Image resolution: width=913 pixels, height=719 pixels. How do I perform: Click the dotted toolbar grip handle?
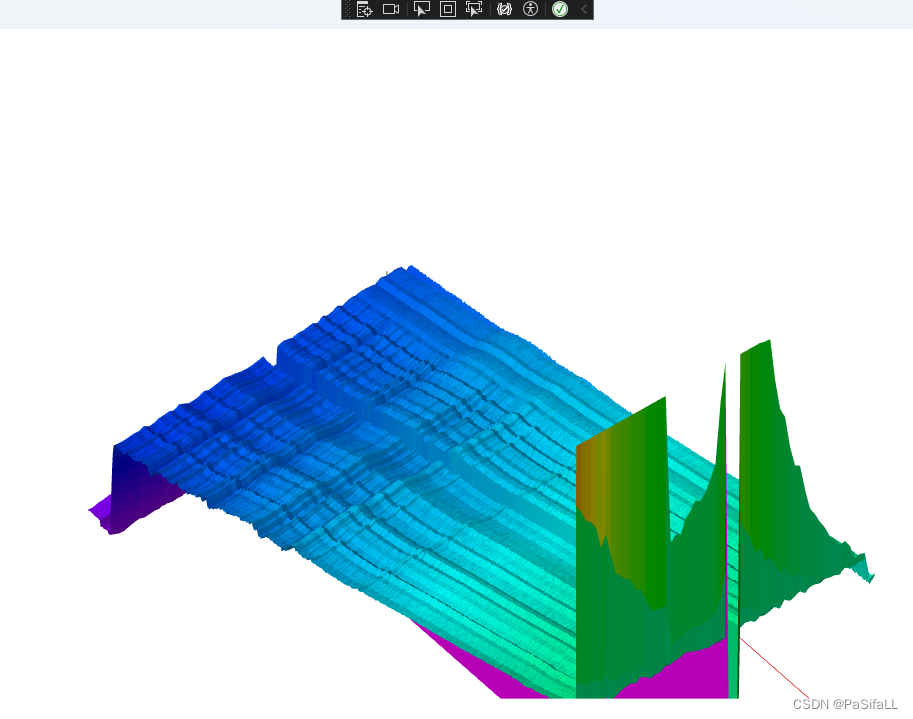coord(346,10)
